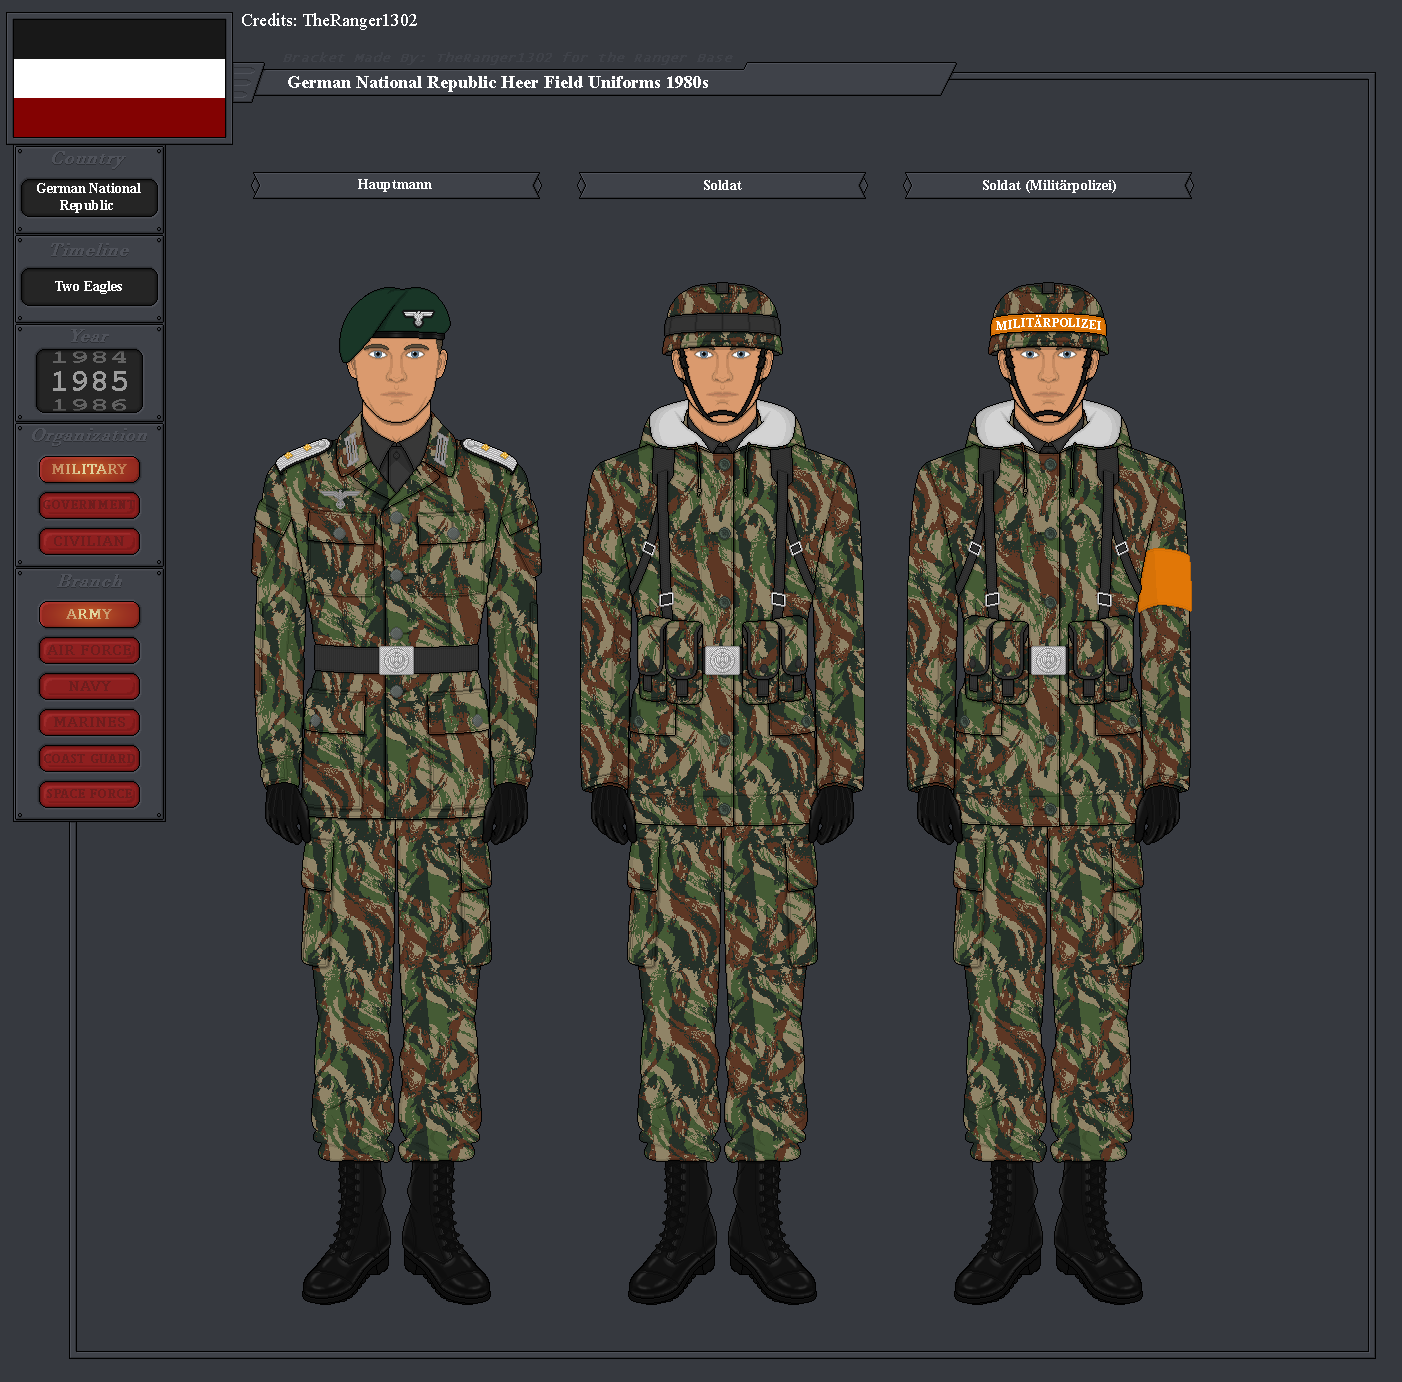Select the Hauptmann label
The width and height of the screenshot is (1402, 1382).
pos(396,185)
